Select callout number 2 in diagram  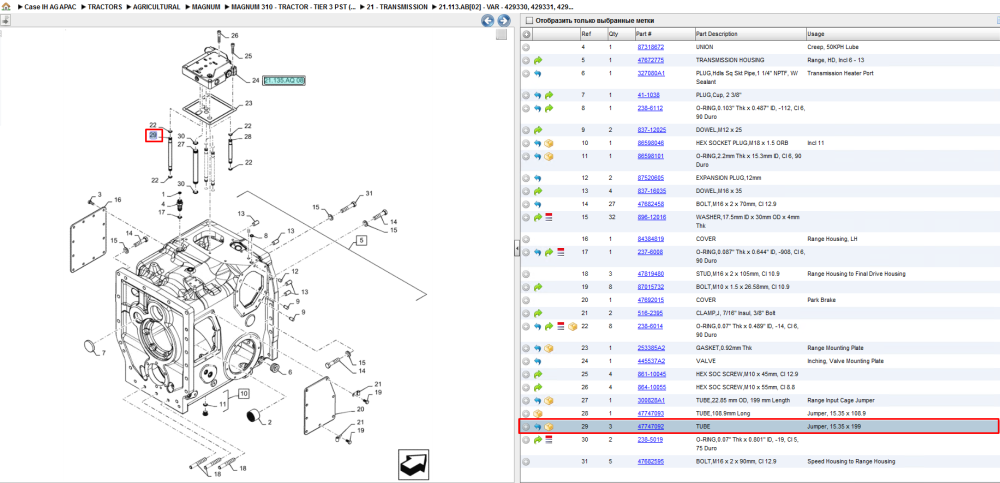[269, 422]
